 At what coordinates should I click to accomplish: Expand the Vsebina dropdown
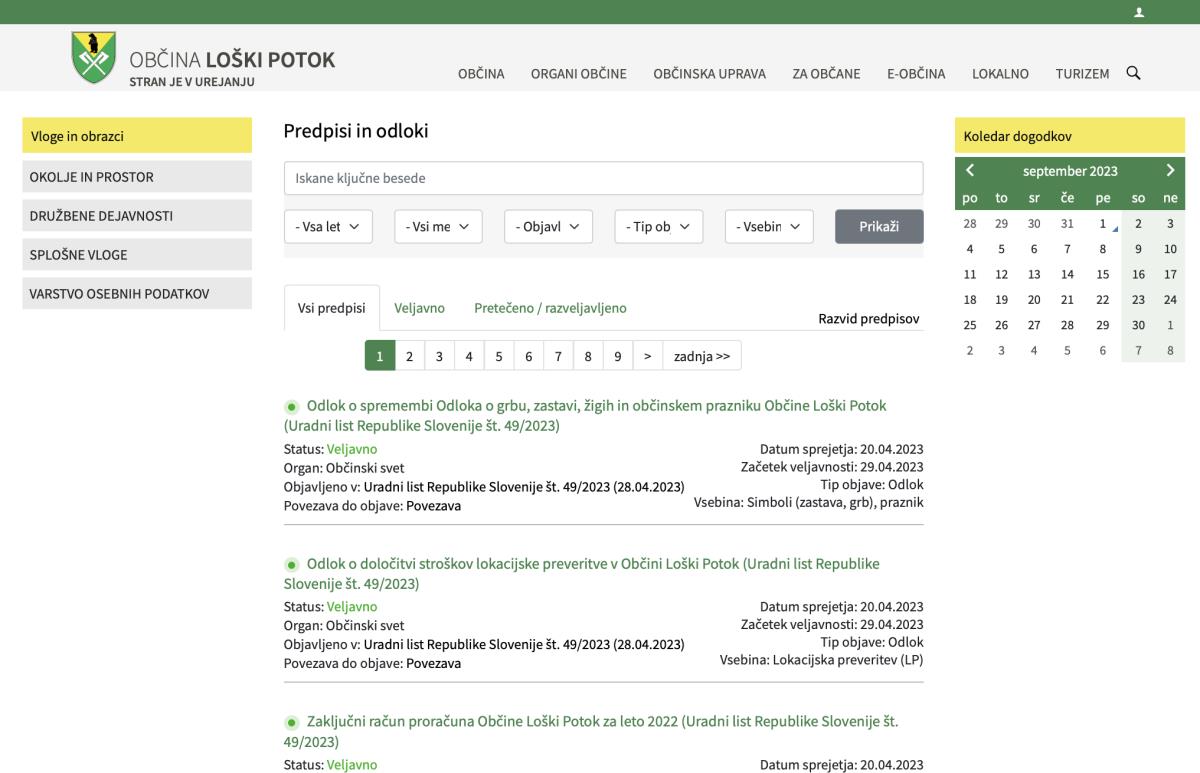coord(769,226)
